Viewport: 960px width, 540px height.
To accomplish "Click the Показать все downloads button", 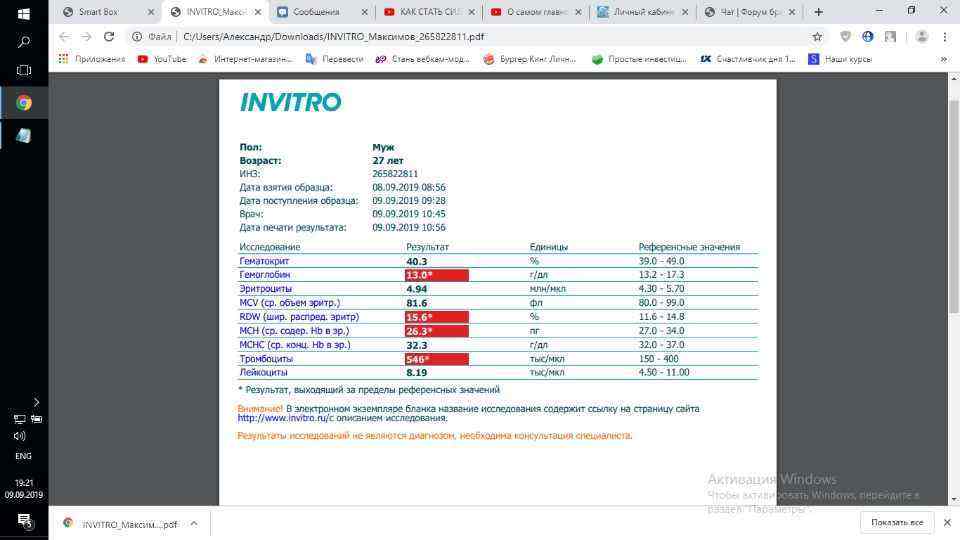I will pyautogui.click(x=896, y=522).
